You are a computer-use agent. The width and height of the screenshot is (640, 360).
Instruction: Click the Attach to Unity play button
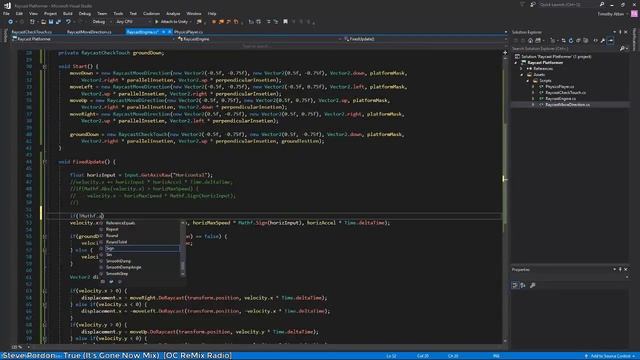click(173, 22)
